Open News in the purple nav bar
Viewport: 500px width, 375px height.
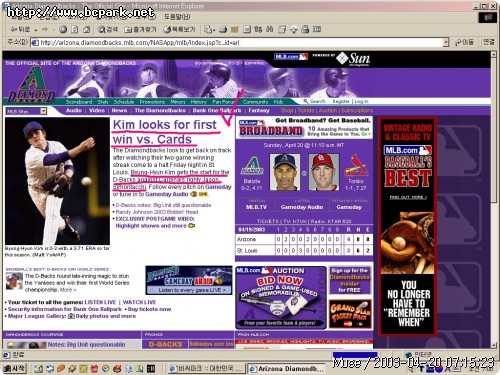(119, 110)
